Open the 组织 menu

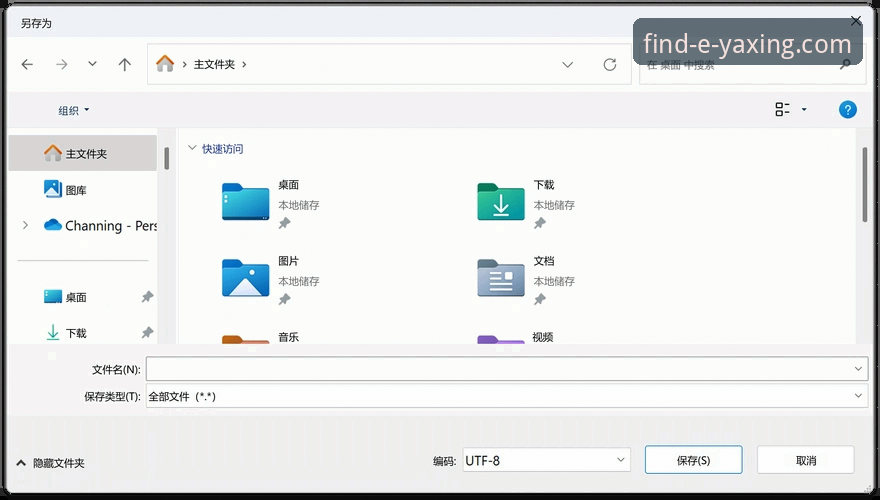click(x=74, y=110)
